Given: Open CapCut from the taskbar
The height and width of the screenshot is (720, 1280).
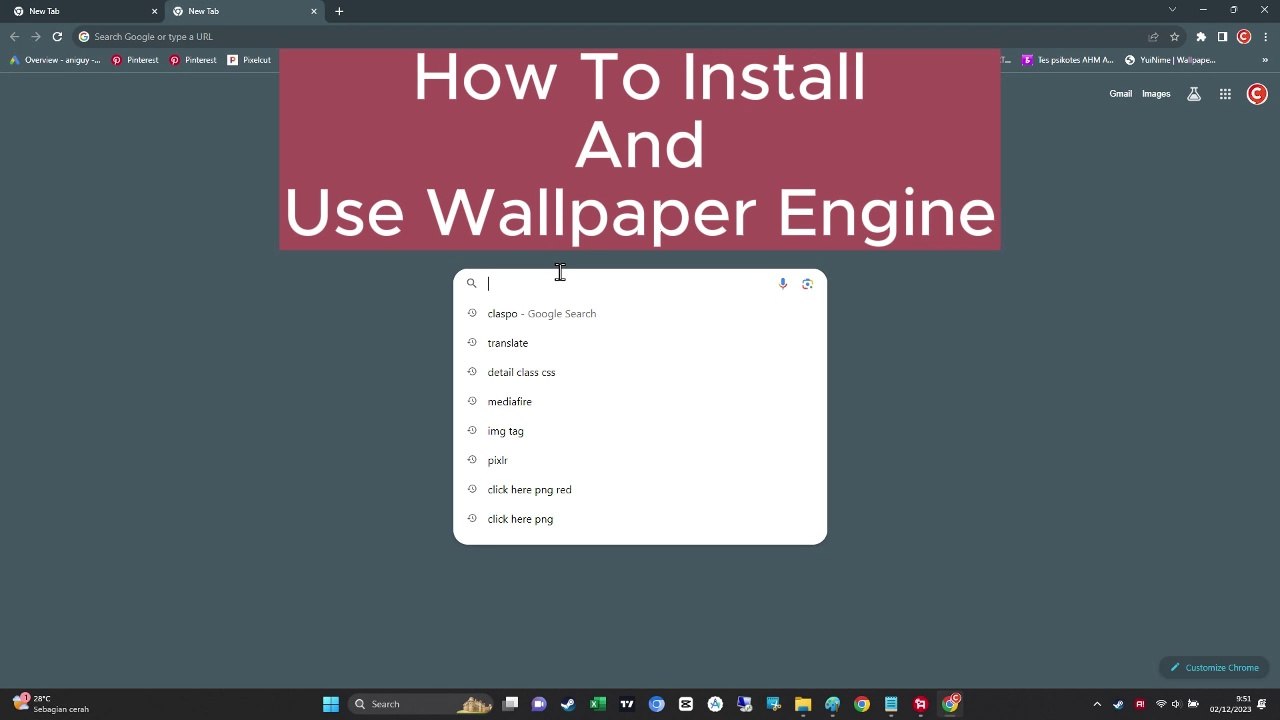Looking at the screenshot, I should point(686,704).
